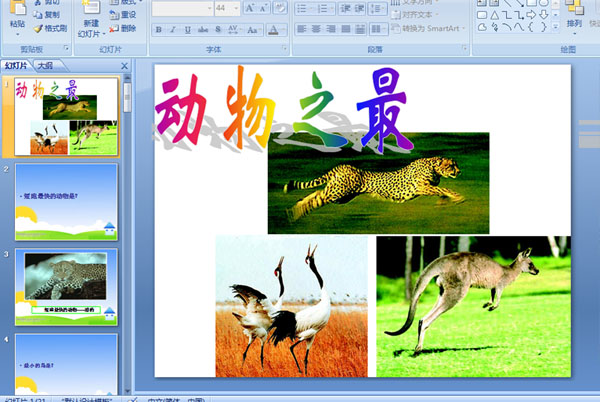Select the curve shape
This screenshot has width=600, height=402.
[519, 27]
